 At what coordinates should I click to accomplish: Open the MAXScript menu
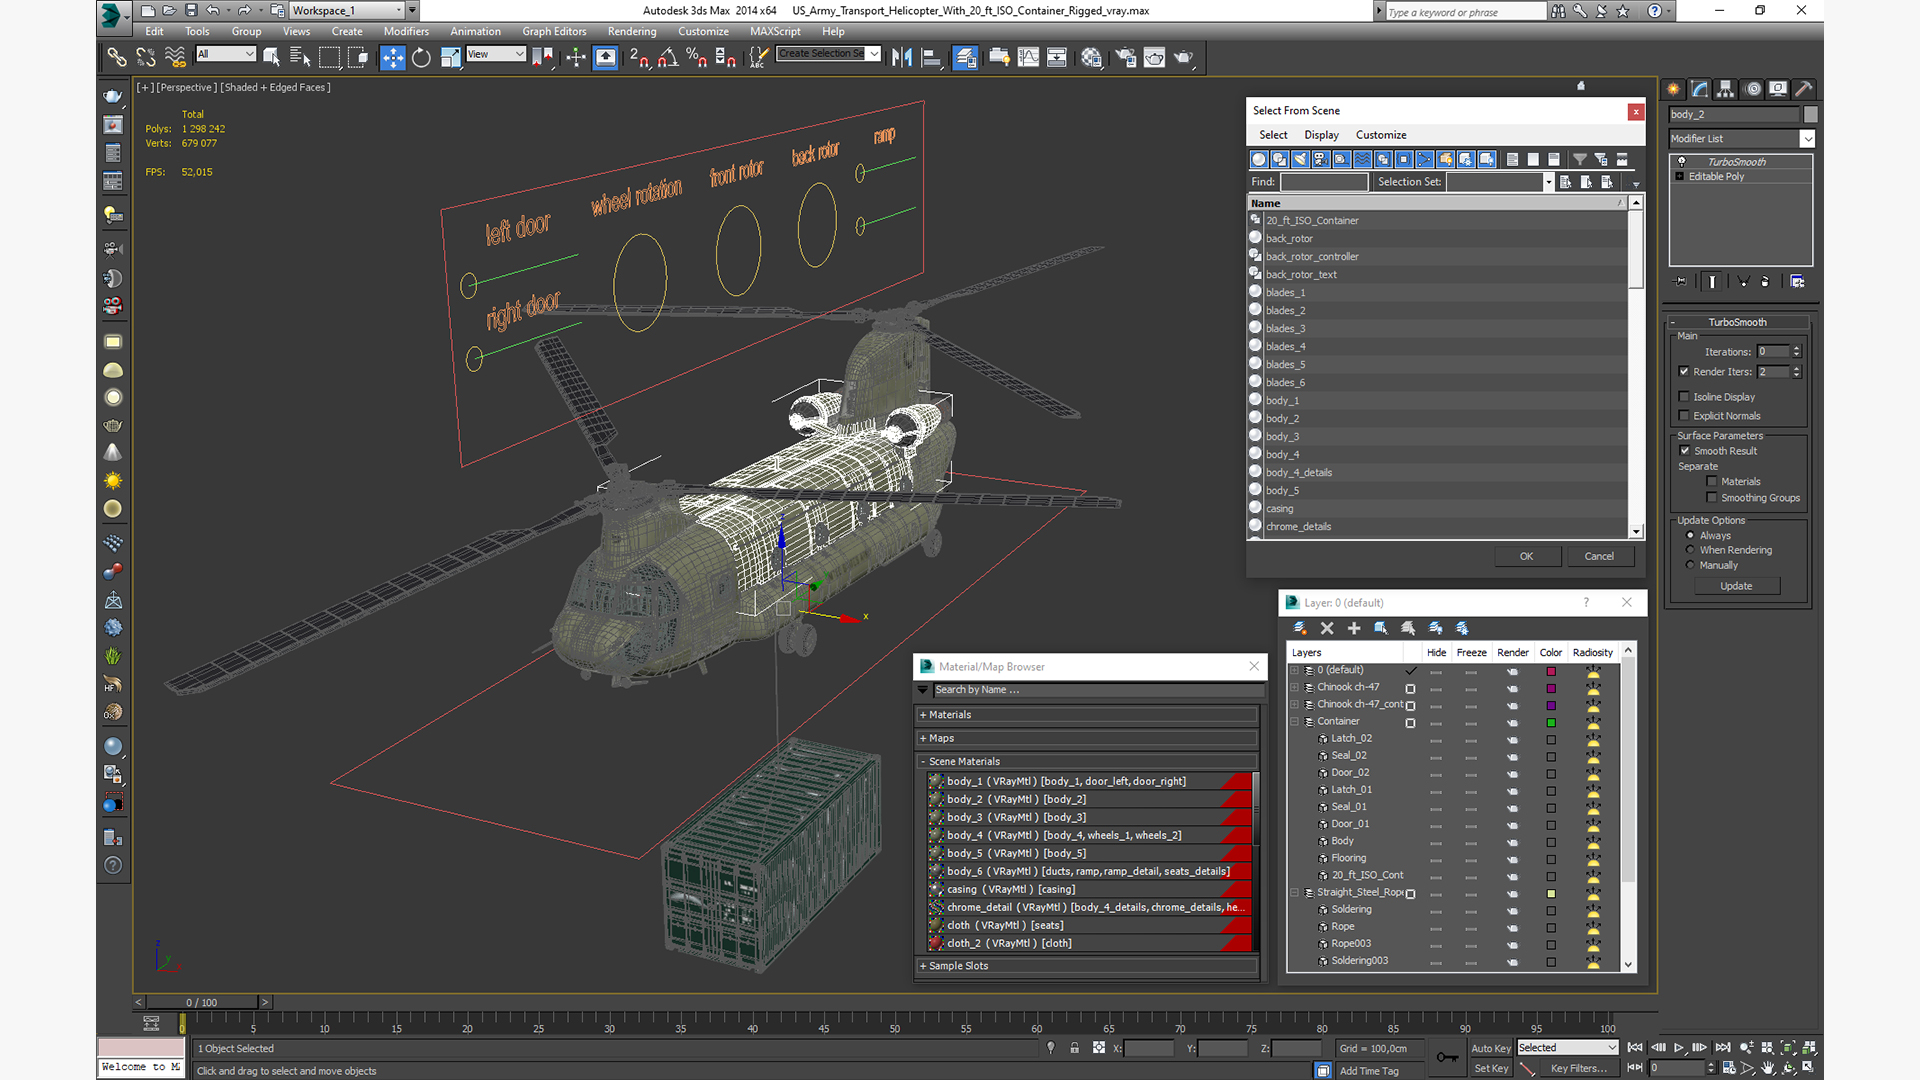click(775, 31)
